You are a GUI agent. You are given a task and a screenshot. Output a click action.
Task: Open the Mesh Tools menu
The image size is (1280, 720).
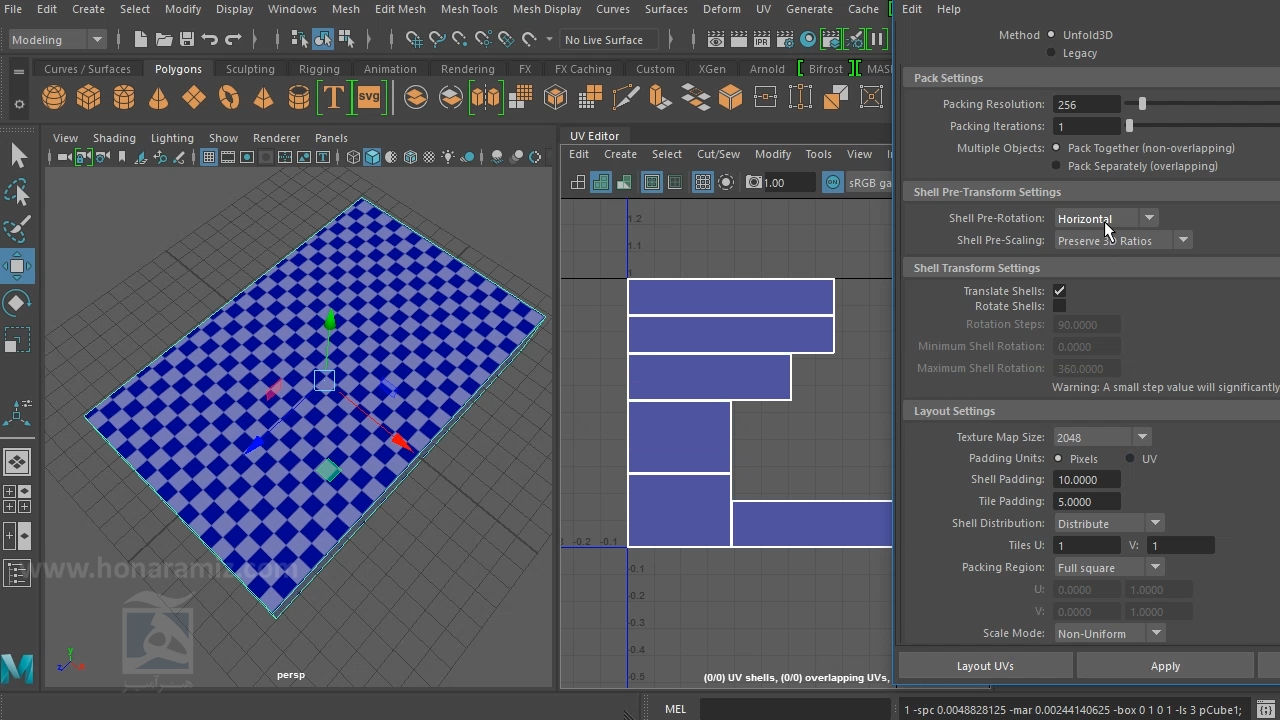[469, 9]
